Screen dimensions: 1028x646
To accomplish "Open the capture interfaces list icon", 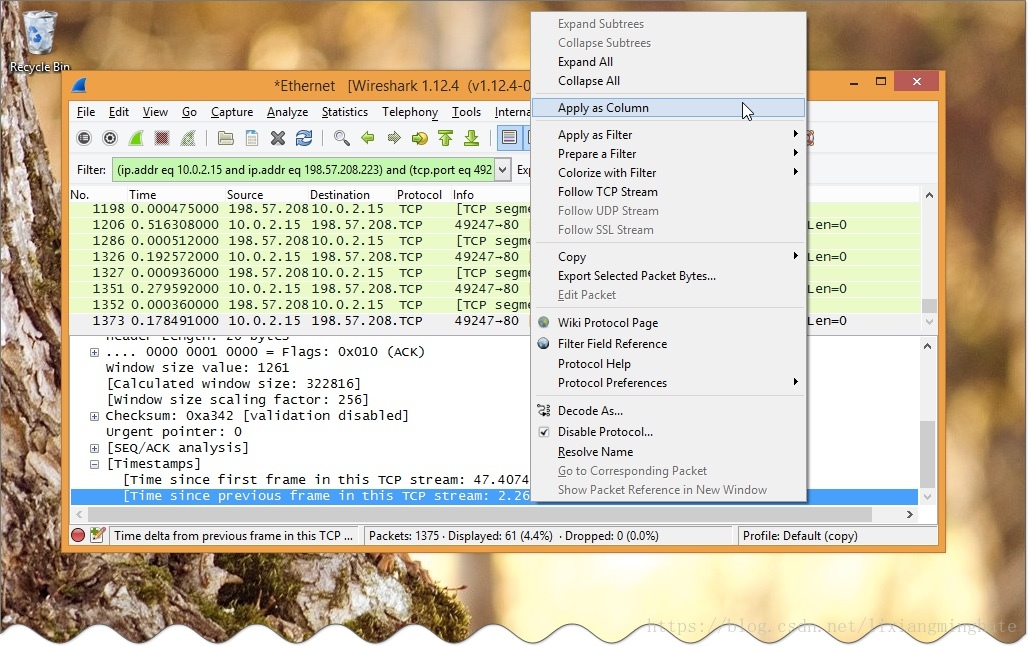I will 84,138.
